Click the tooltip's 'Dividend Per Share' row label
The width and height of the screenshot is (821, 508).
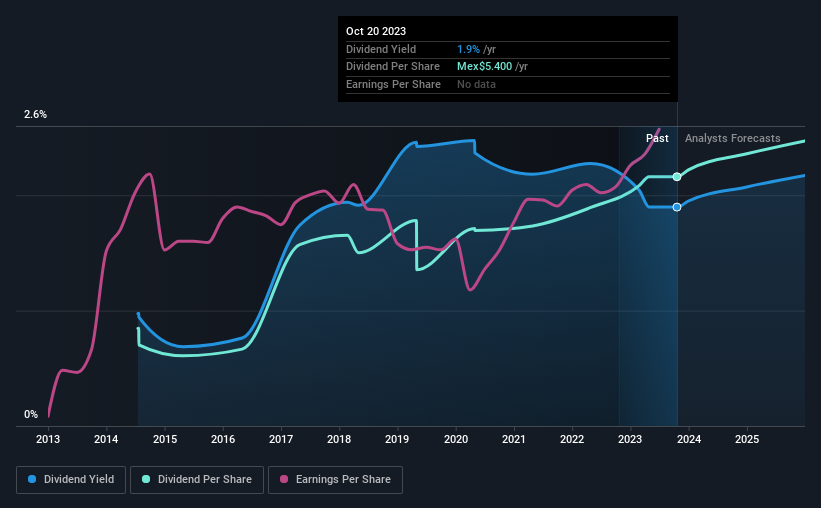pos(393,67)
